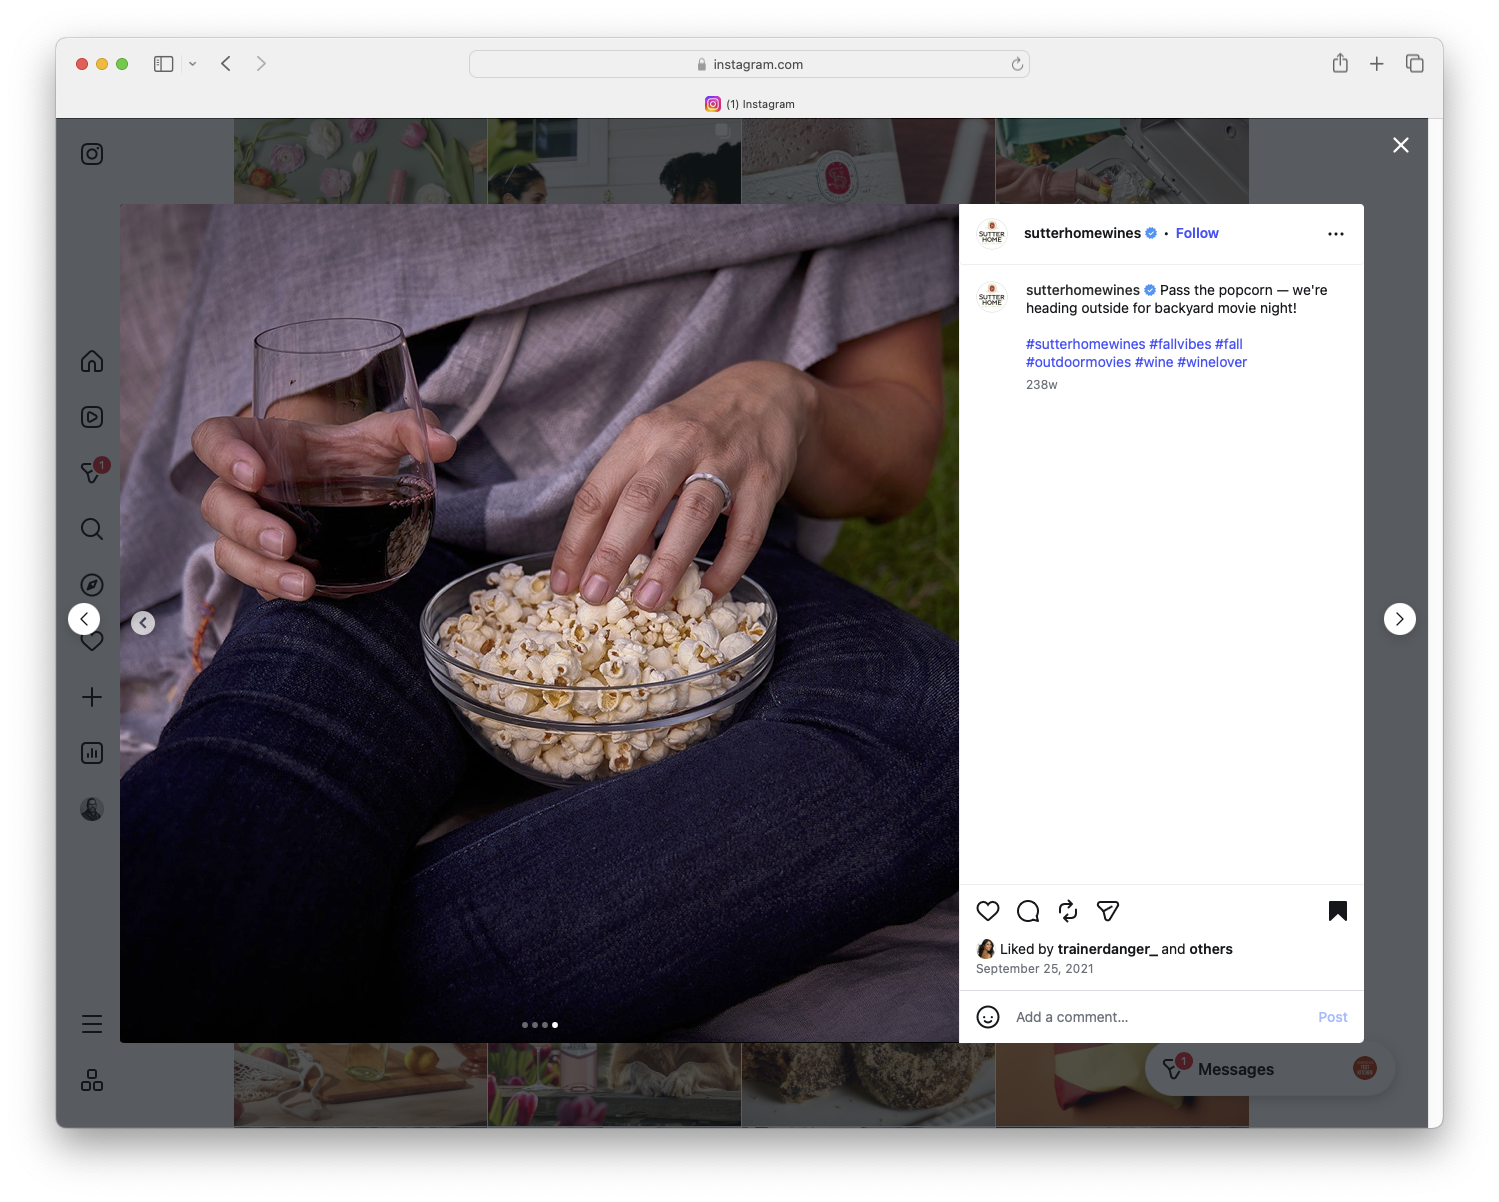Open the Explore compass icon
Image resolution: width=1499 pixels, height=1202 pixels.
(91, 584)
